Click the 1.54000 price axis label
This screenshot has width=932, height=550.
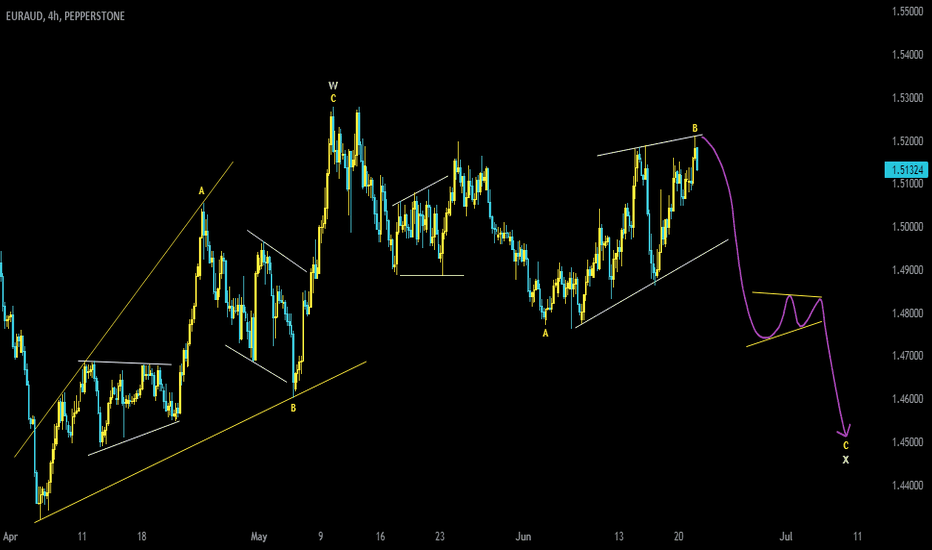click(x=907, y=55)
